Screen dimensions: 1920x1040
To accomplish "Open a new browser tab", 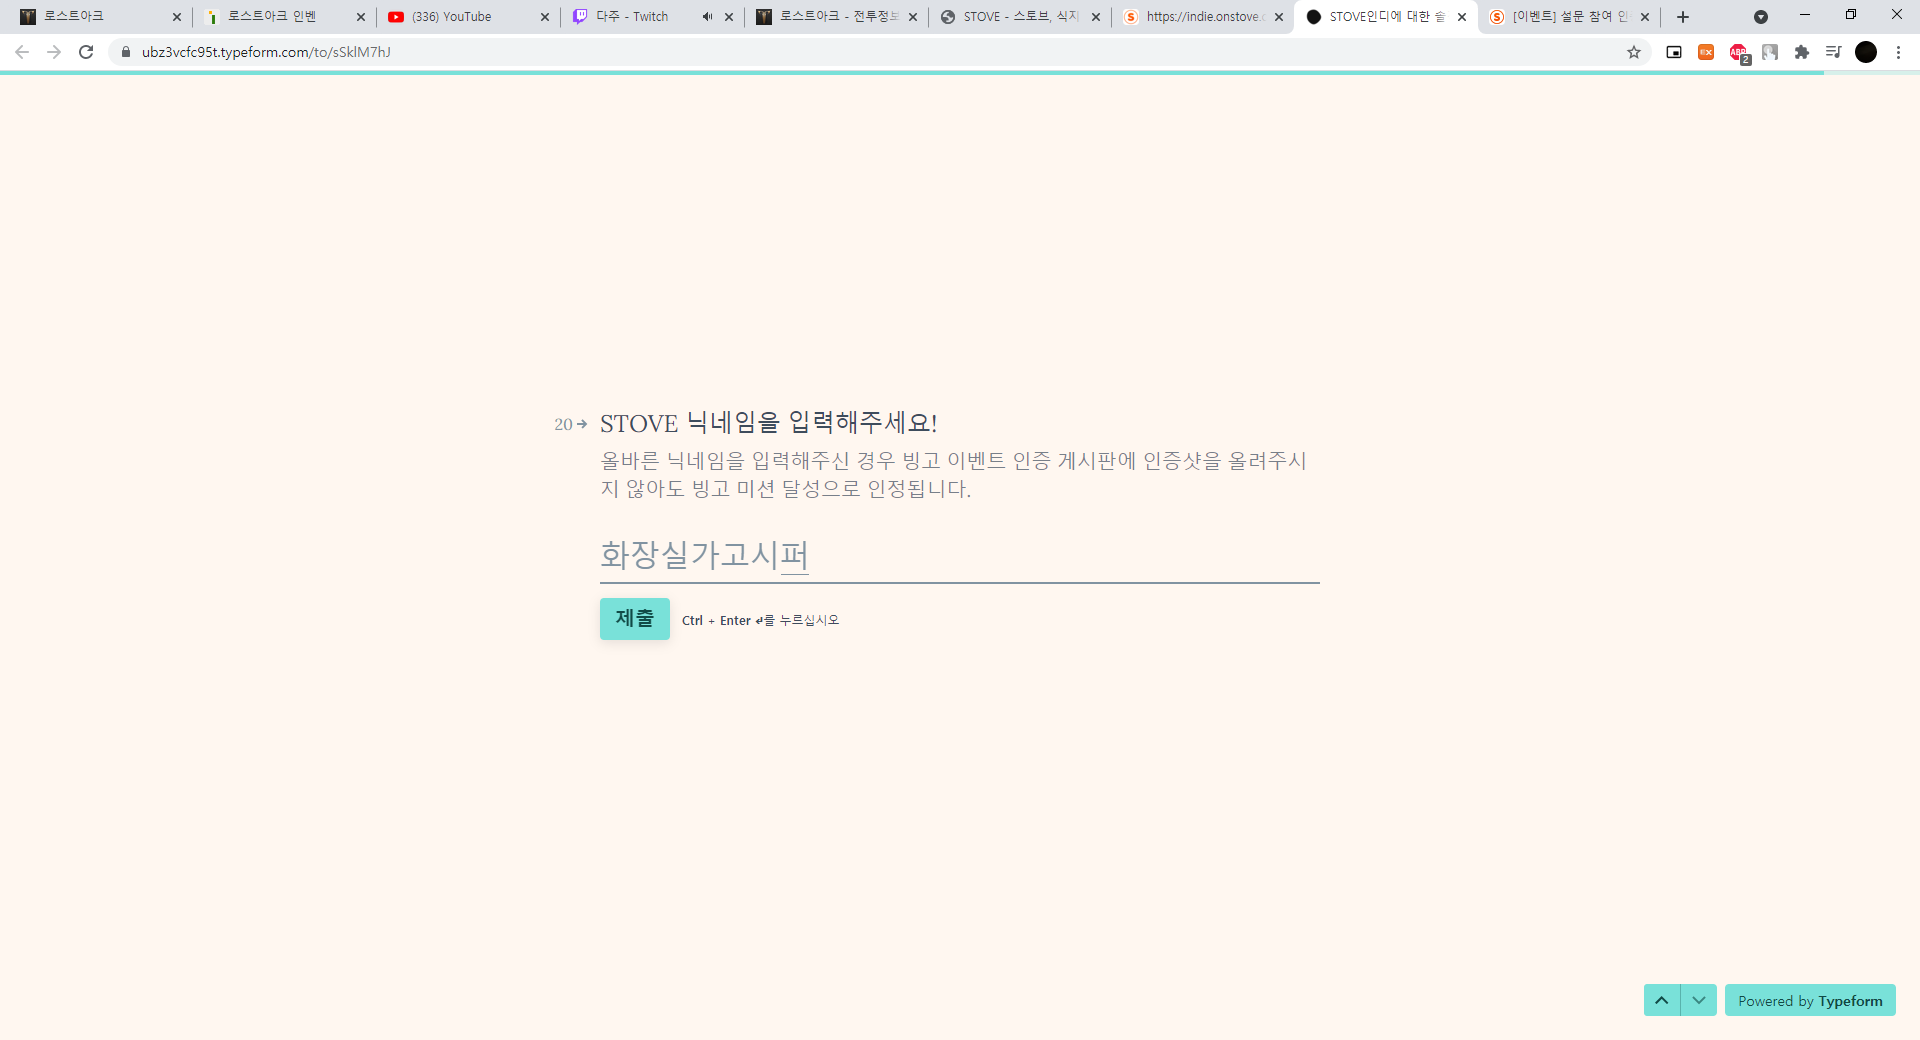I will [x=1683, y=17].
